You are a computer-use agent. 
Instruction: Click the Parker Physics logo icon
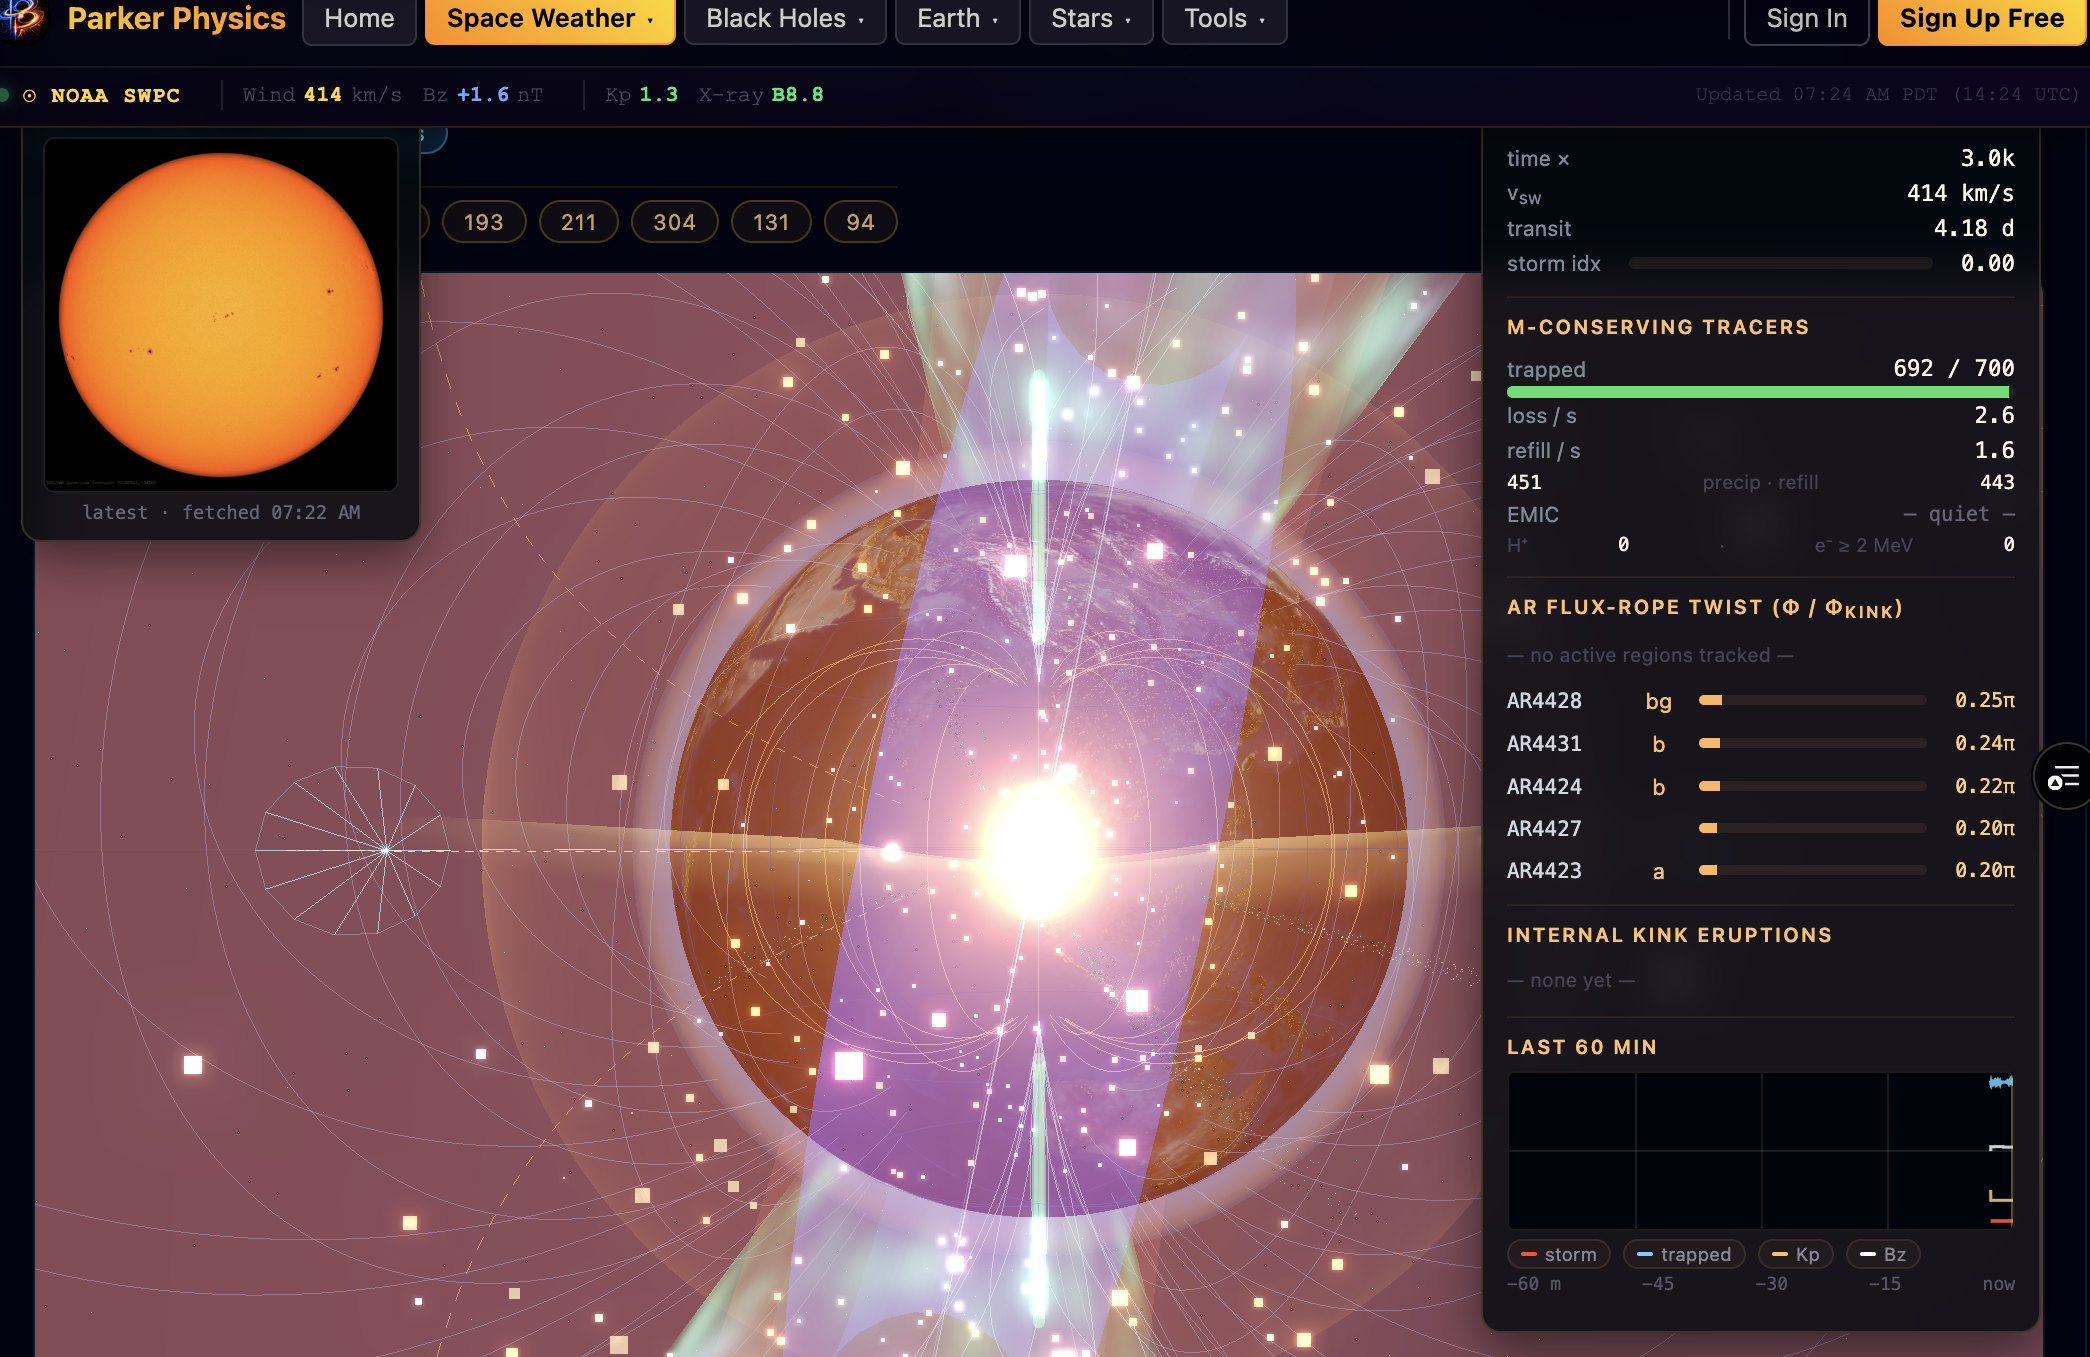(24, 18)
